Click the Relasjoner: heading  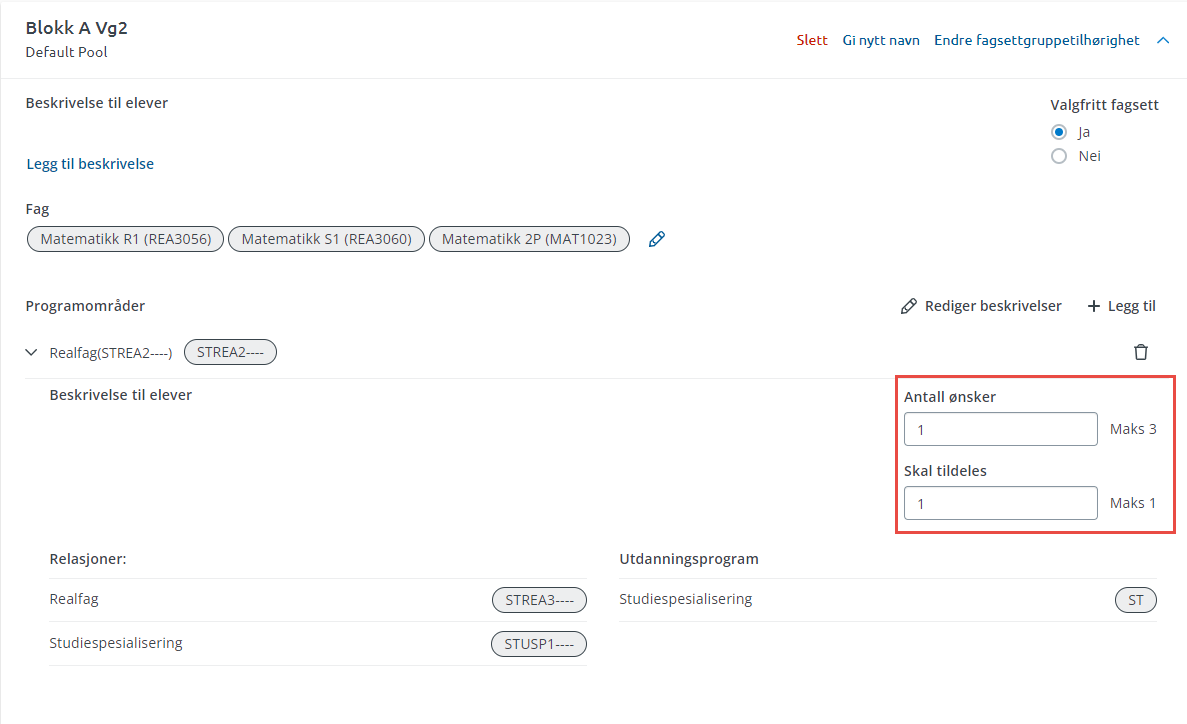point(88,559)
